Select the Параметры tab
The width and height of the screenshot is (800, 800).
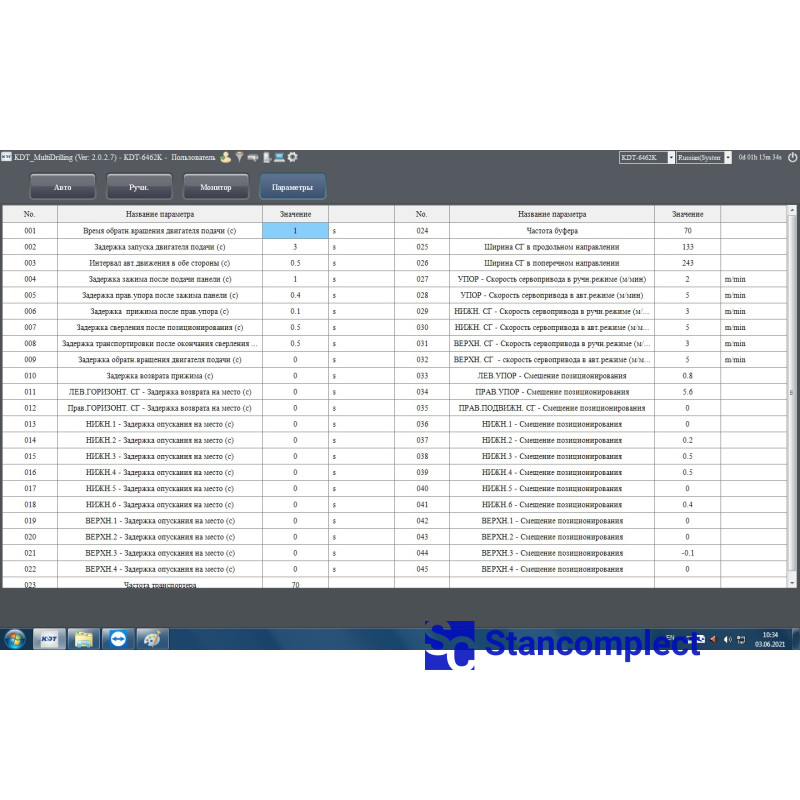pos(292,187)
